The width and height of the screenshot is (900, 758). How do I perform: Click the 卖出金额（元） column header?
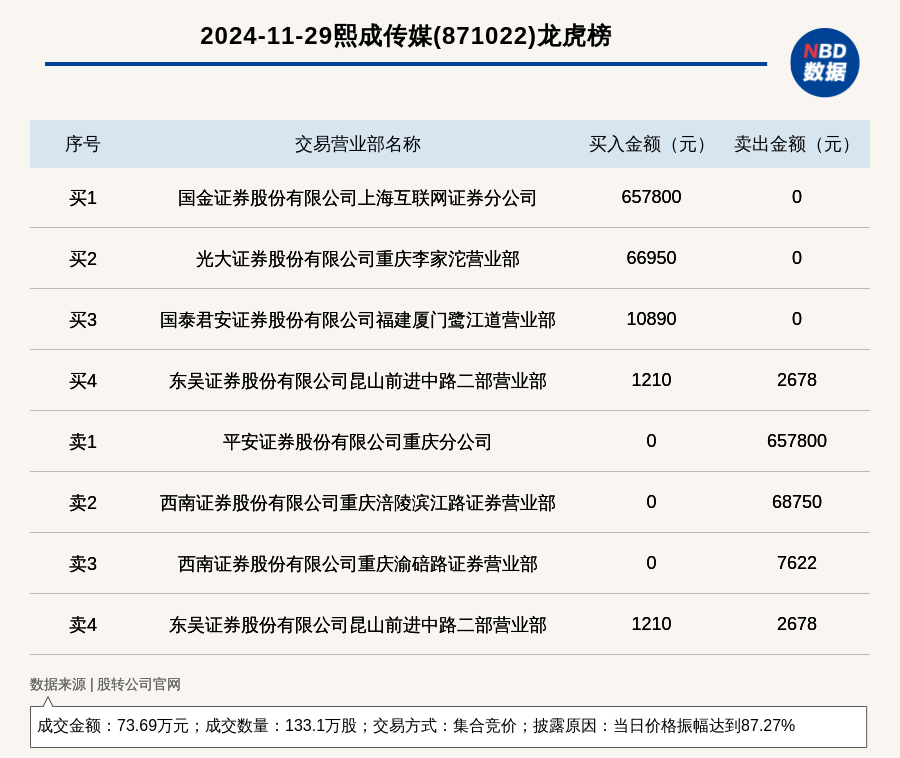(x=796, y=144)
